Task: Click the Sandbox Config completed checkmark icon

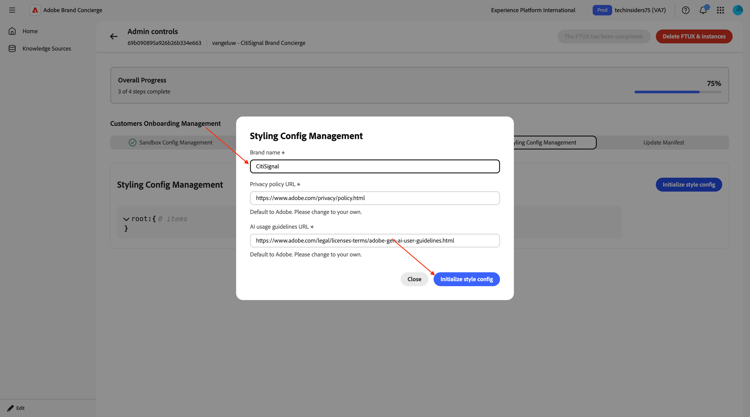Action: point(132,143)
